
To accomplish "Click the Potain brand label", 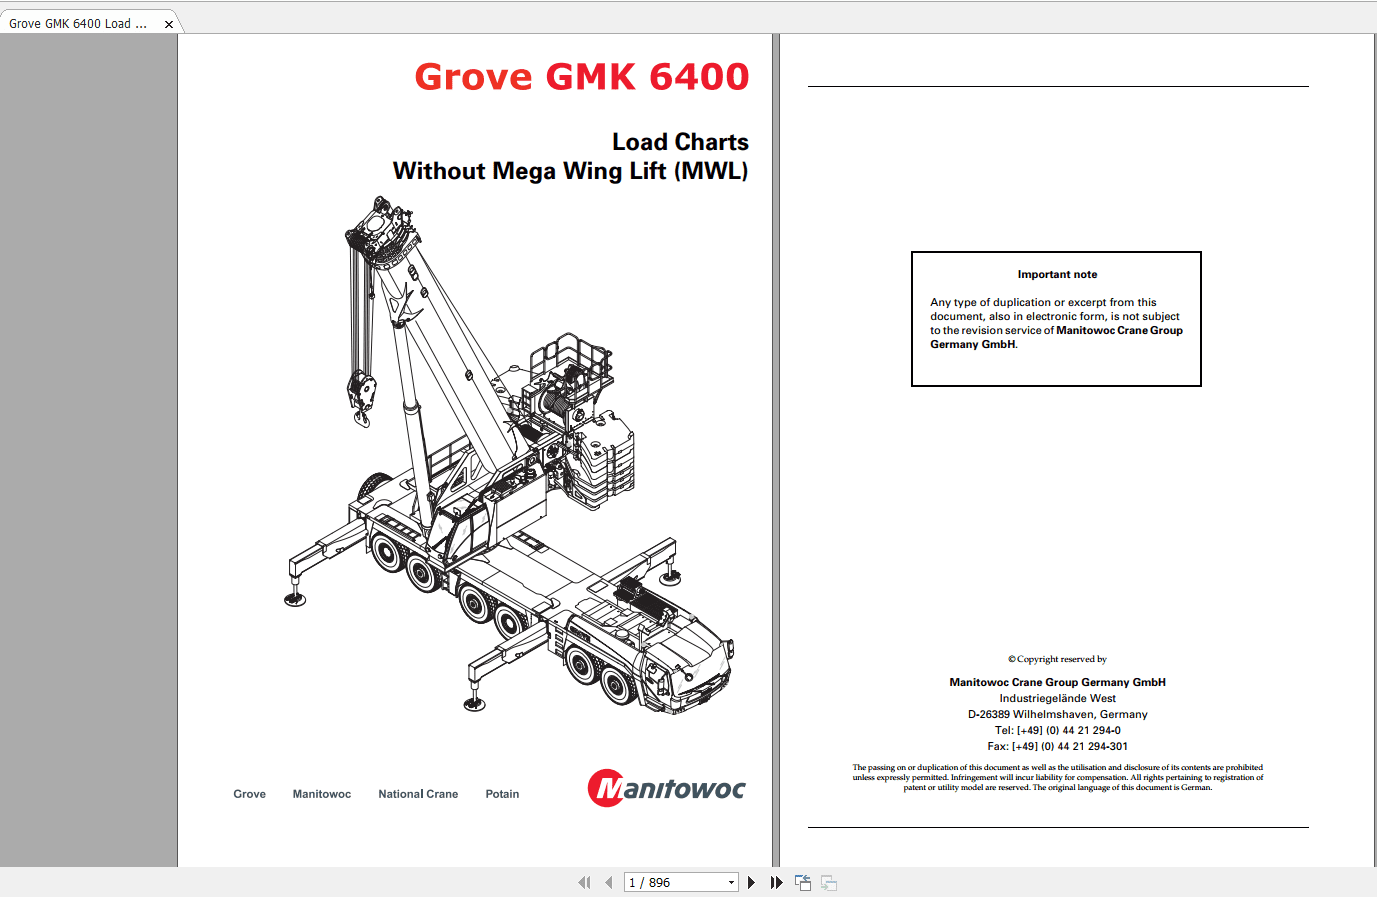I will pos(502,793).
